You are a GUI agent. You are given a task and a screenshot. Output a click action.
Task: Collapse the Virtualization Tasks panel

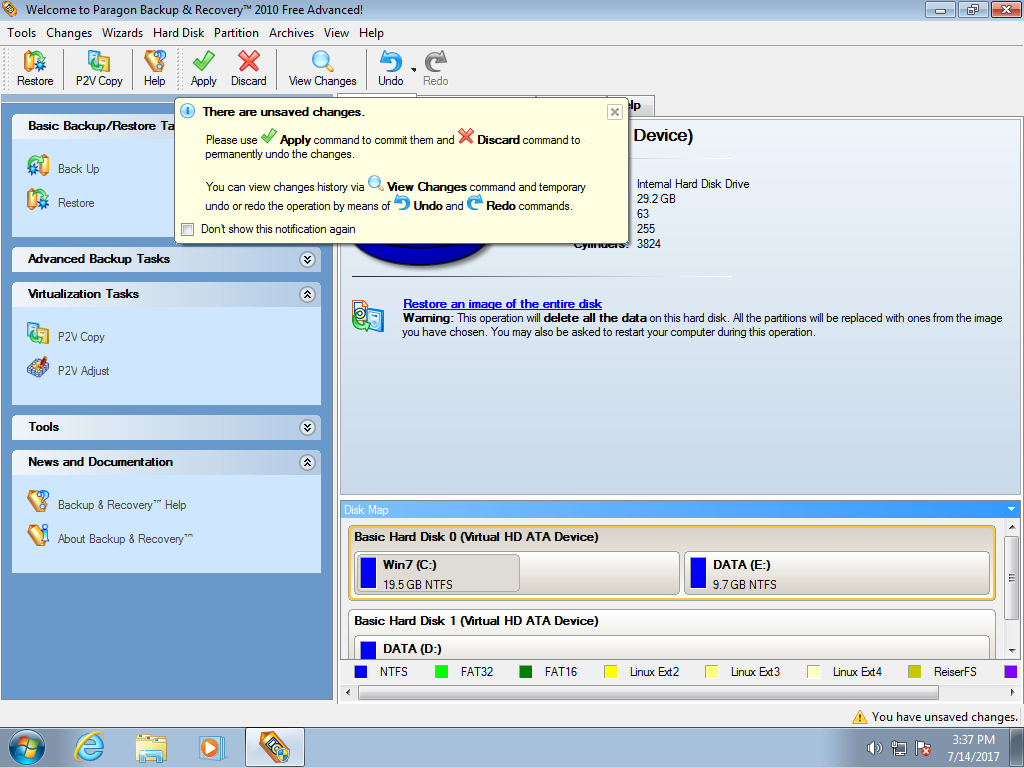point(307,295)
